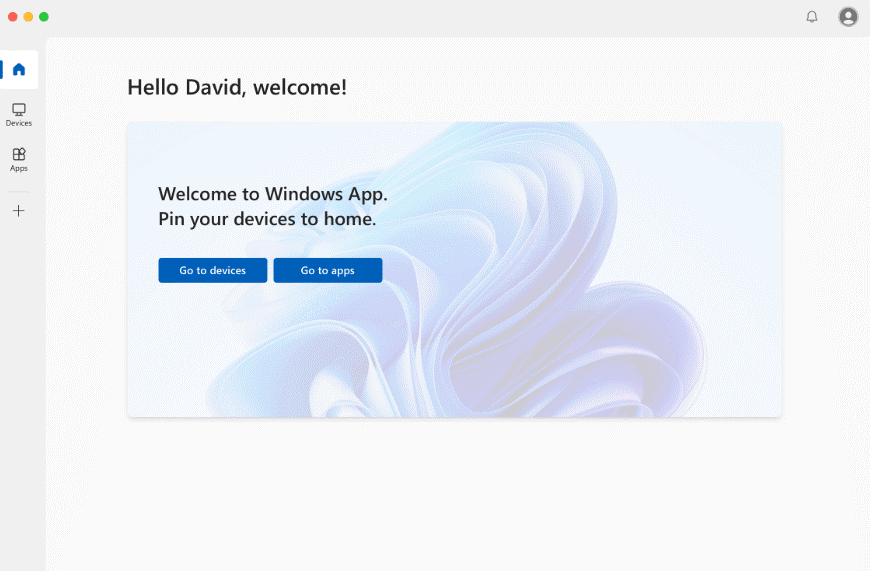Click the green maximize window button

44,17
